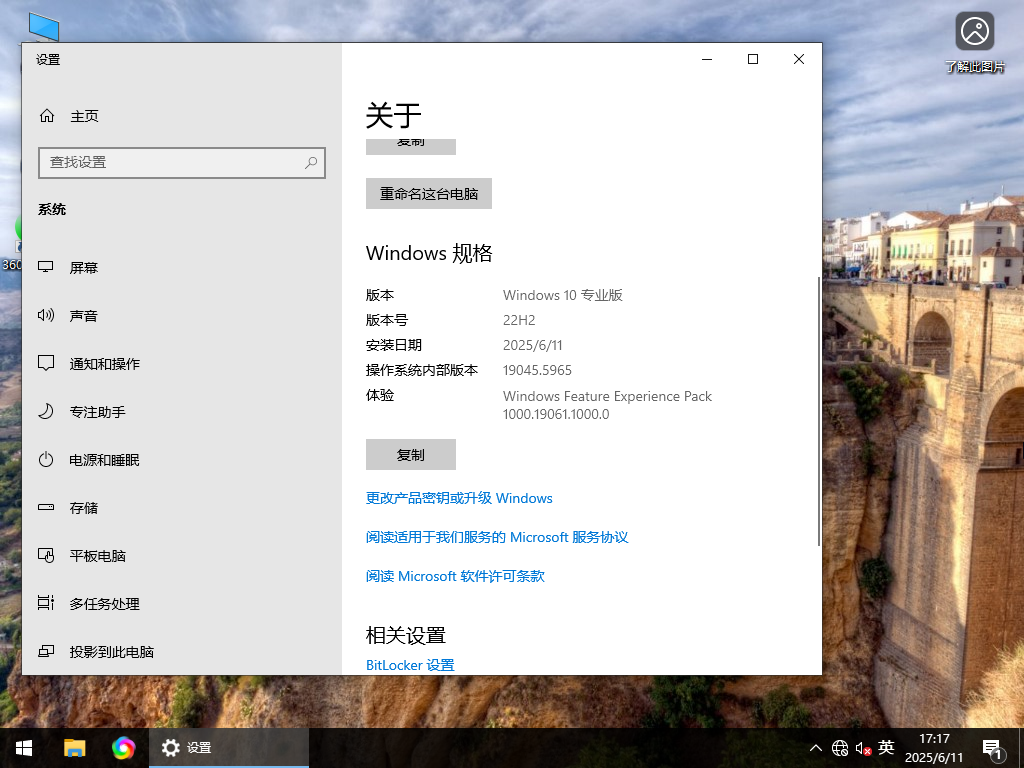Open change product key or upgrade Windows link
1024x768 pixels.
click(460, 498)
